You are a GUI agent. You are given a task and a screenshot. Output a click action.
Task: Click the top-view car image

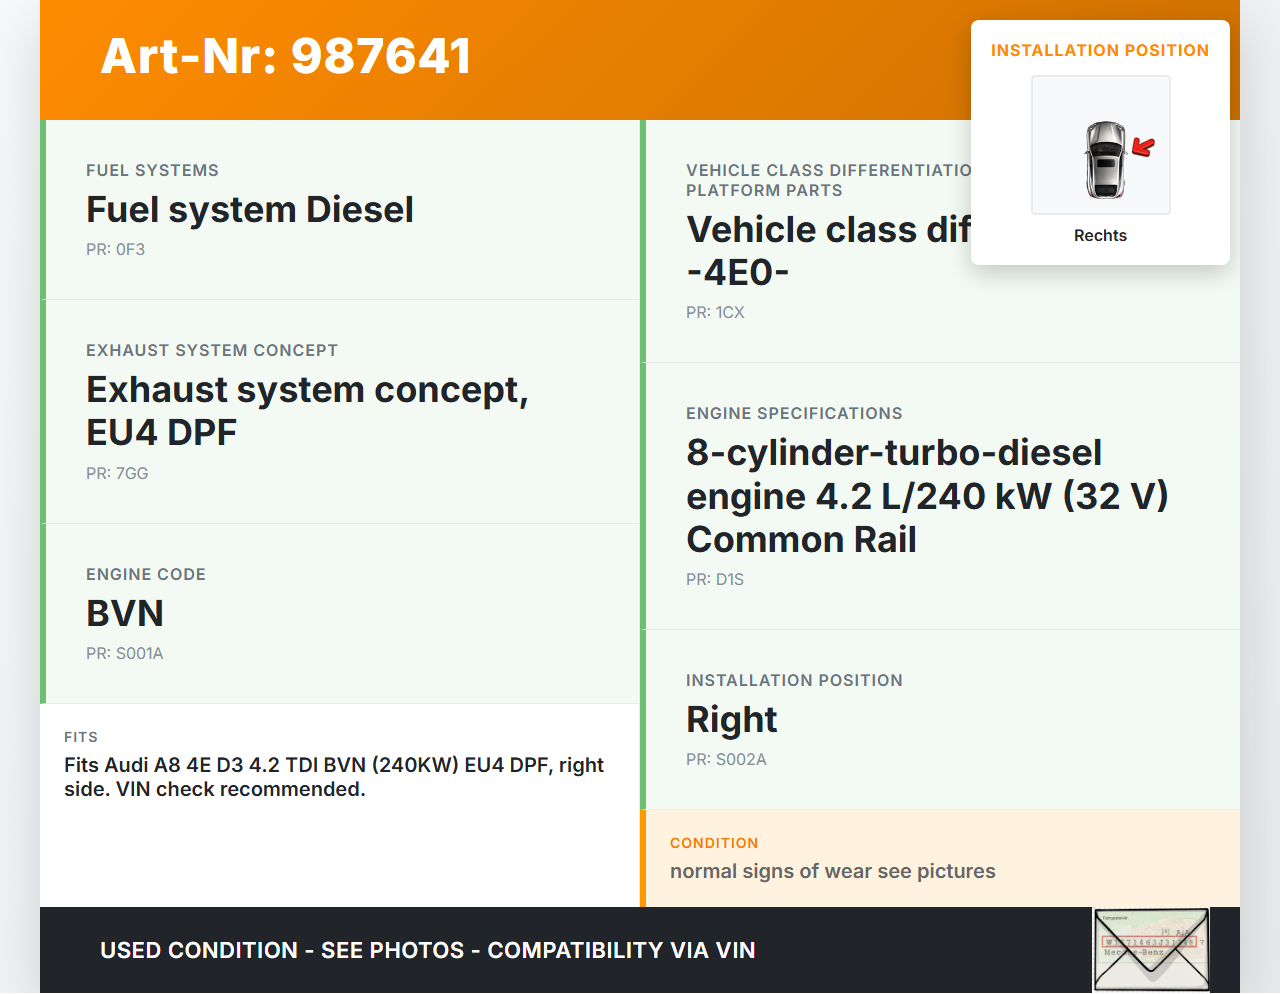tap(1104, 160)
